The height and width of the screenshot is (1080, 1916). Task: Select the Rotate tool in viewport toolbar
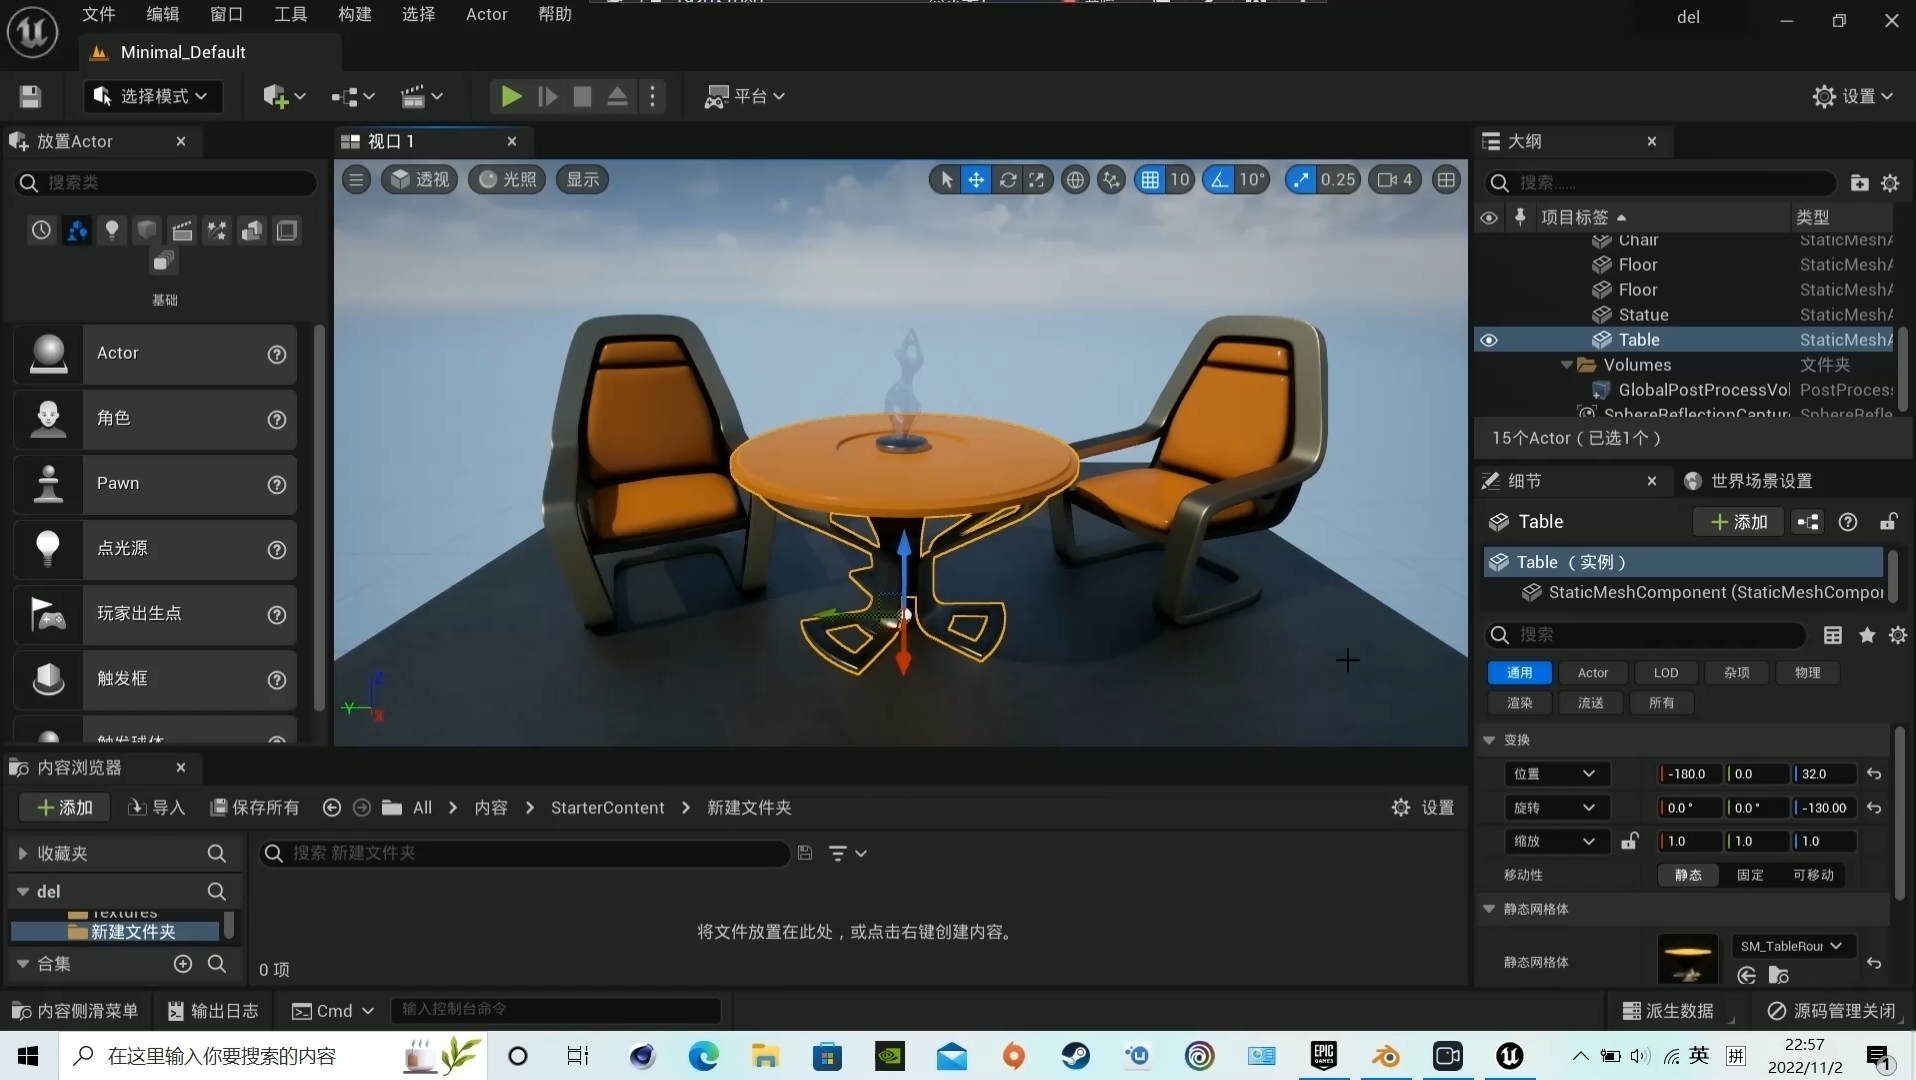click(x=1010, y=180)
